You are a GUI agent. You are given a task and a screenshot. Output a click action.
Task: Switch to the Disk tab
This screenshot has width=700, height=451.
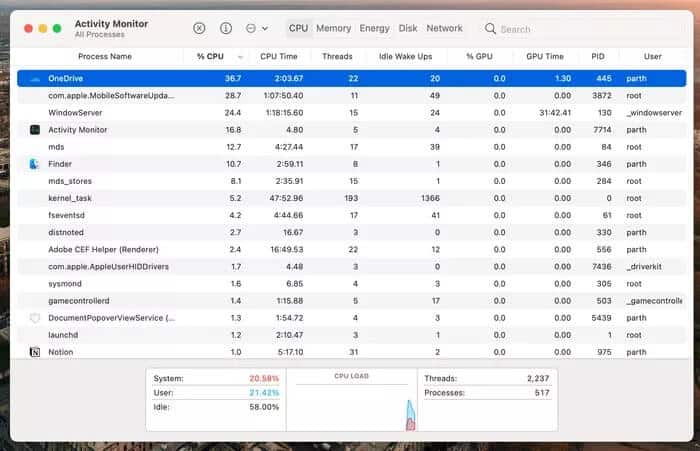click(408, 28)
